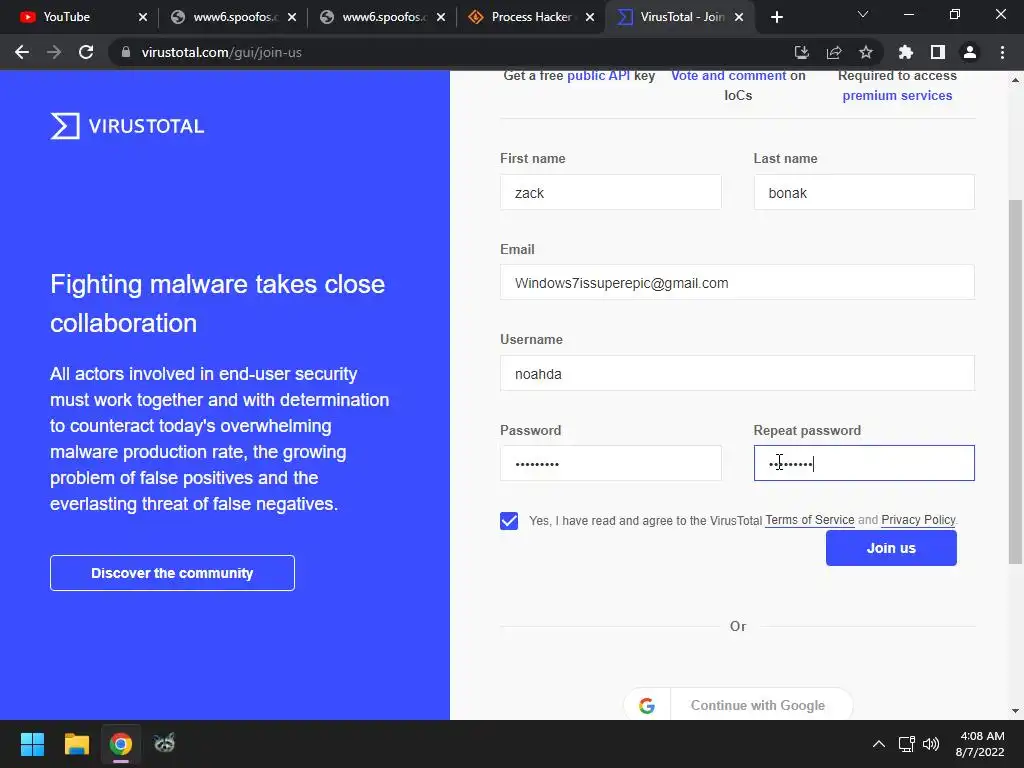
Task: Select the VirusTotal - Join tab
Action: pyautogui.click(x=679, y=17)
